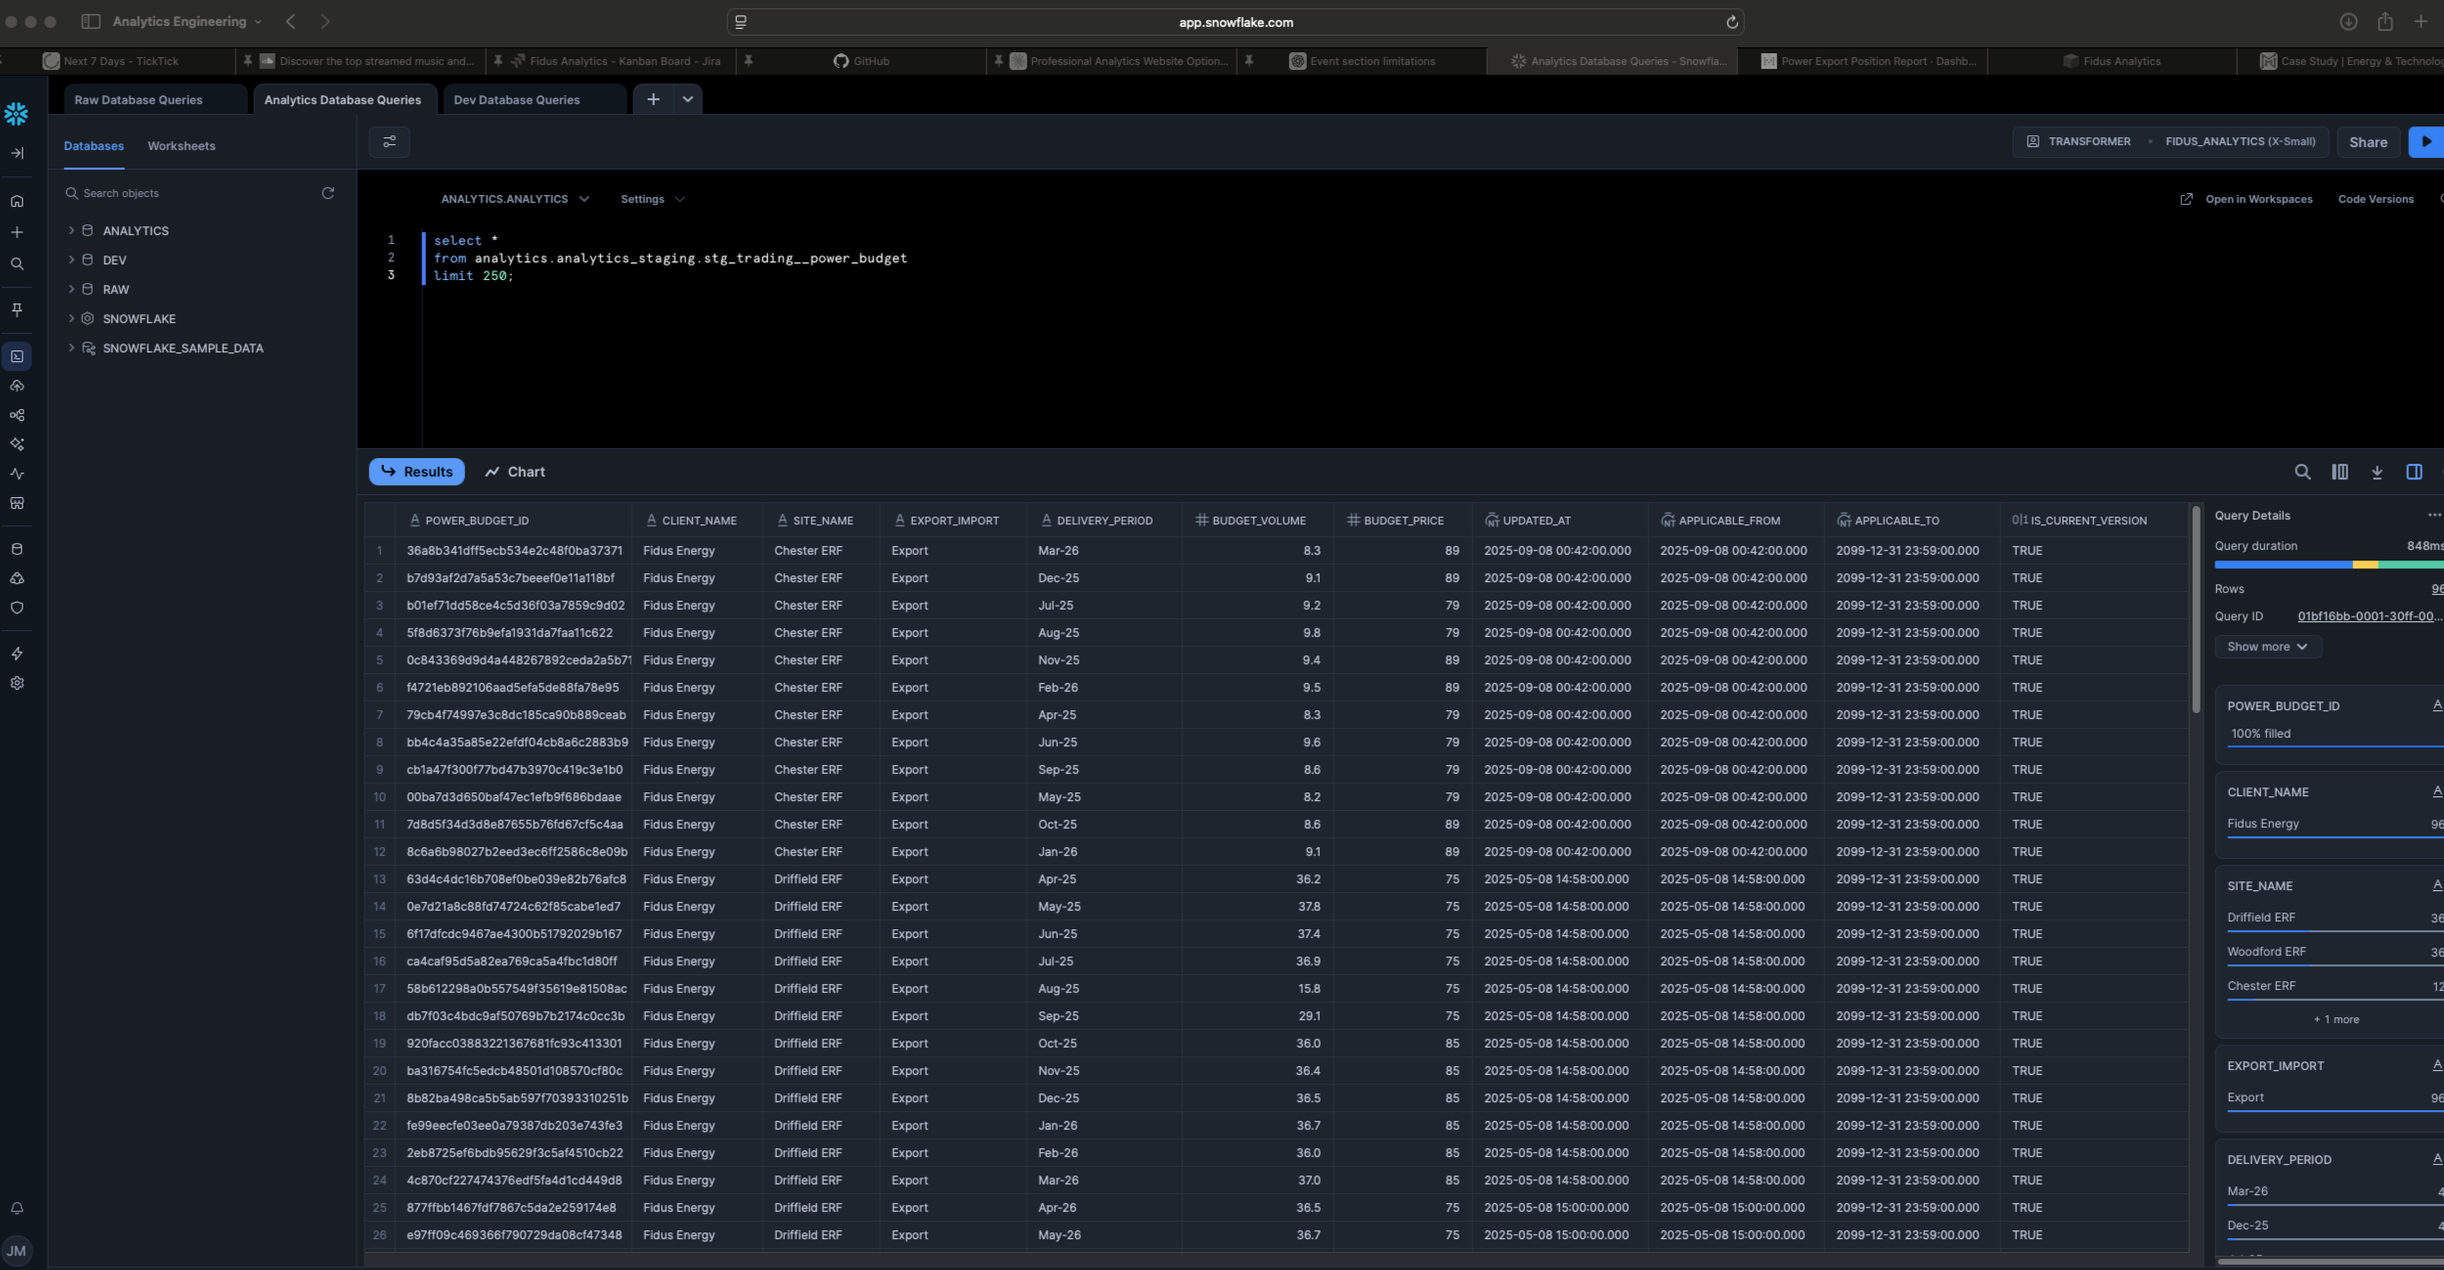Open the ANALYTICS.ANALYTICS context dropdown
Screen dimensions: 2444x1270
(514, 199)
